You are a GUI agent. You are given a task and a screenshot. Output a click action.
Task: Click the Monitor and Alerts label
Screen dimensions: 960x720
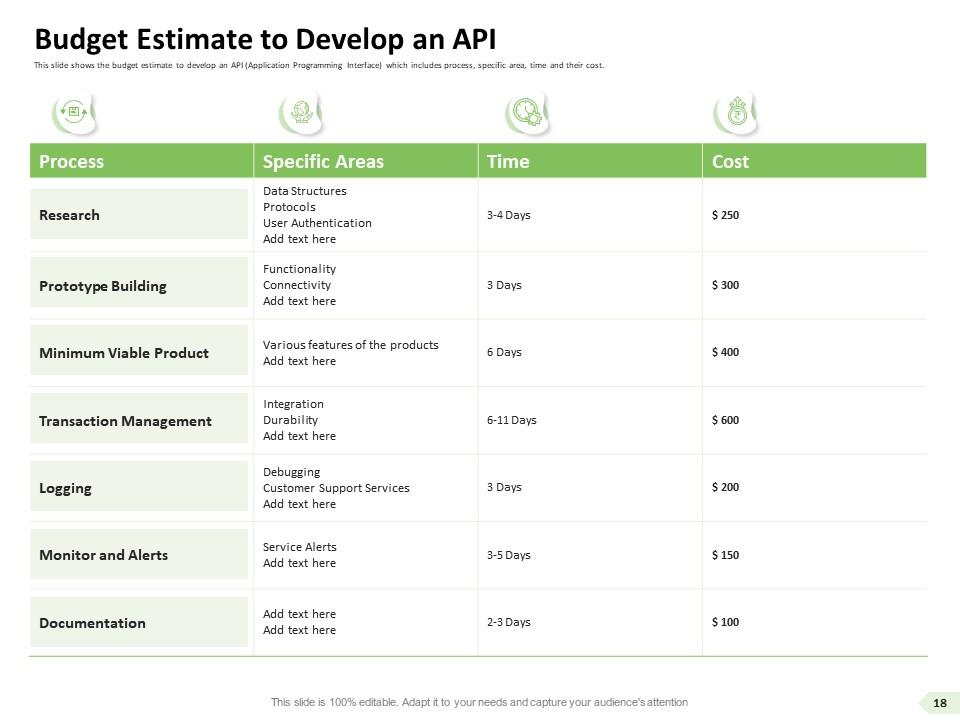click(x=103, y=555)
